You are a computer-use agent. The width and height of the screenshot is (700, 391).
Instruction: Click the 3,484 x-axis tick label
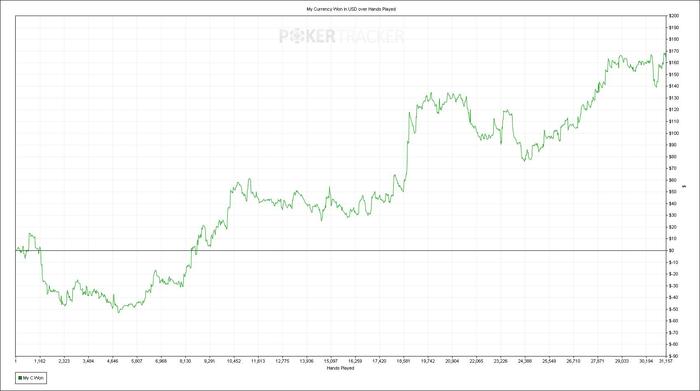[88, 361]
